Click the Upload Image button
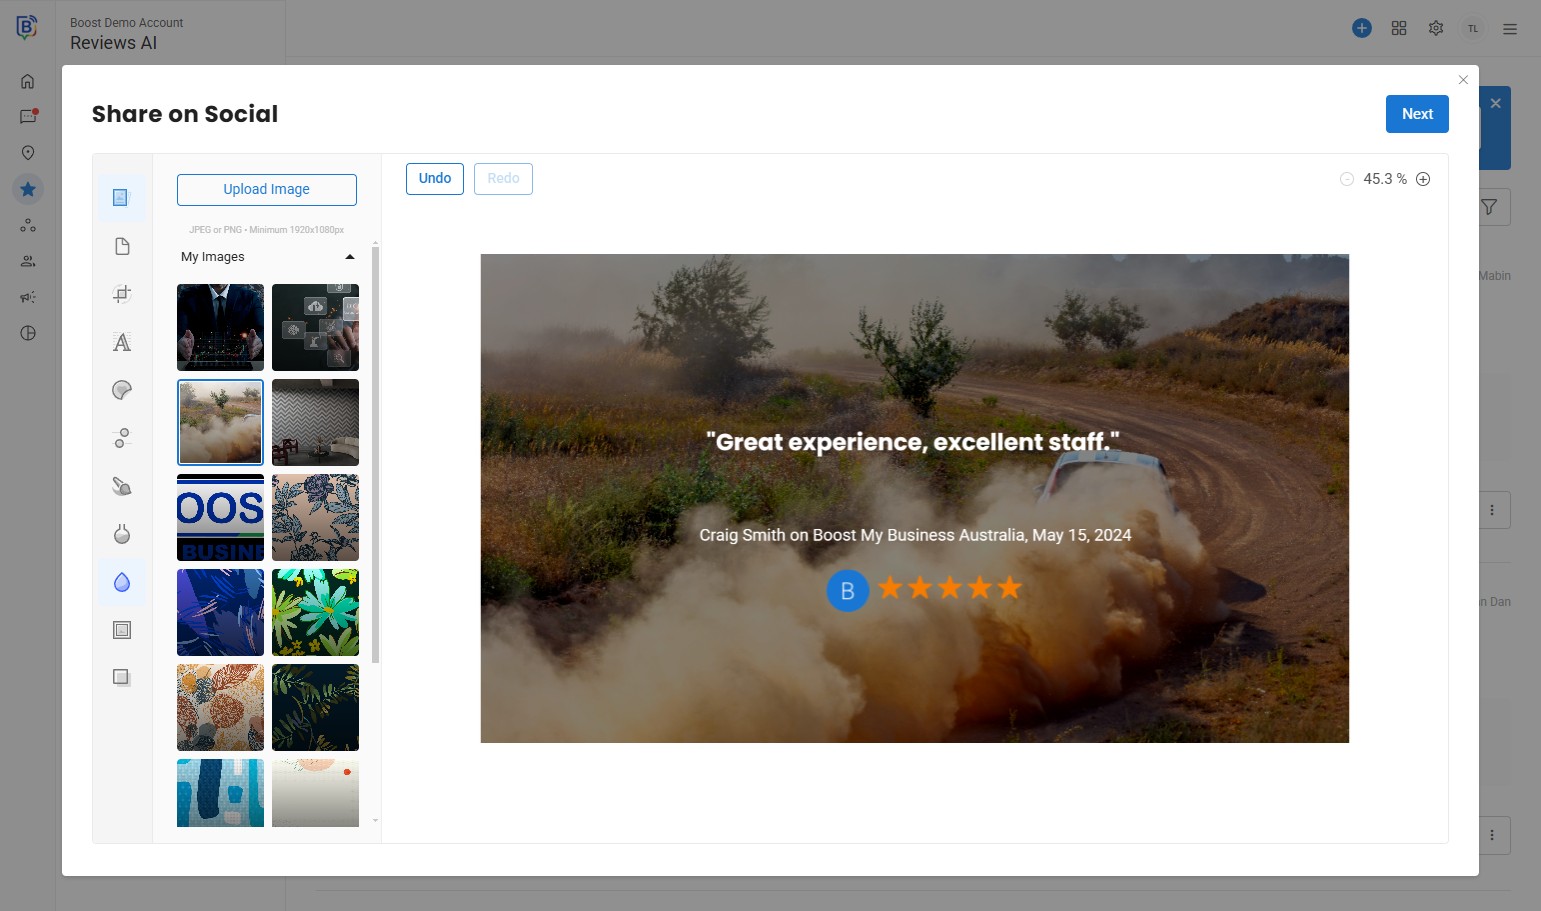 pos(267,189)
